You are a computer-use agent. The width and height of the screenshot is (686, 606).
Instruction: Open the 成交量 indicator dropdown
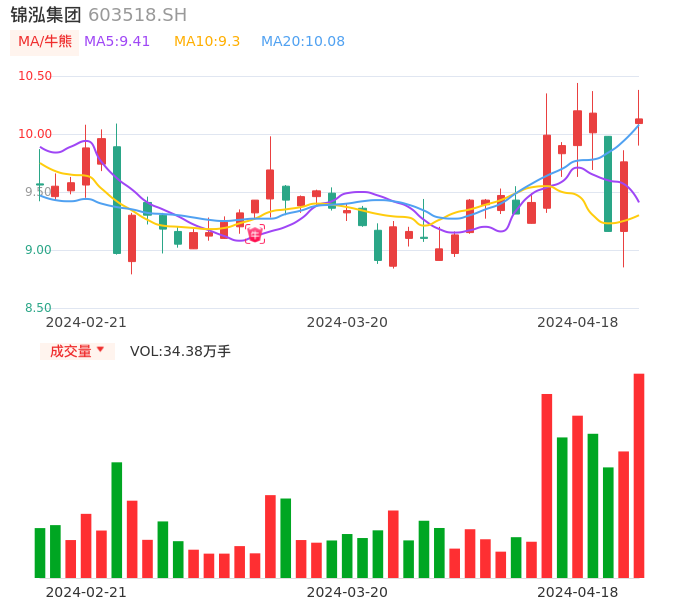pos(77,351)
